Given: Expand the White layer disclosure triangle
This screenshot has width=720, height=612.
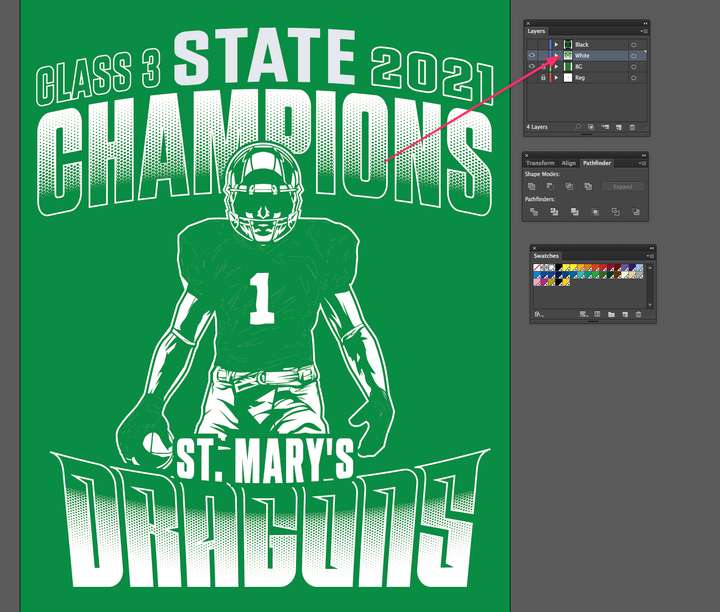Looking at the screenshot, I should 556,55.
